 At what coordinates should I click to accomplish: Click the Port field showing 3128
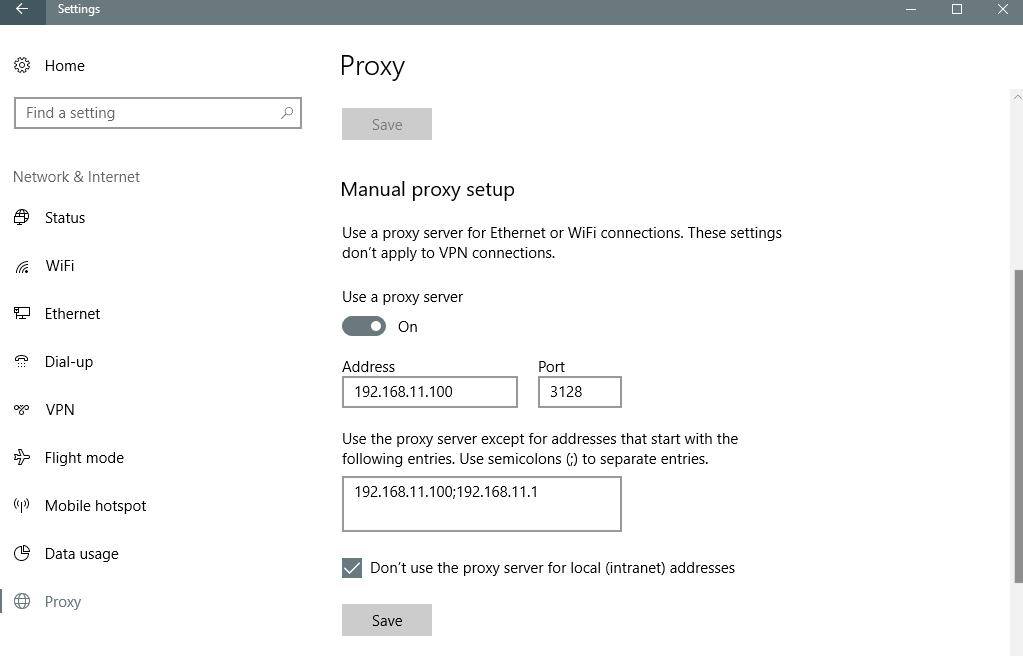tap(579, 392)
